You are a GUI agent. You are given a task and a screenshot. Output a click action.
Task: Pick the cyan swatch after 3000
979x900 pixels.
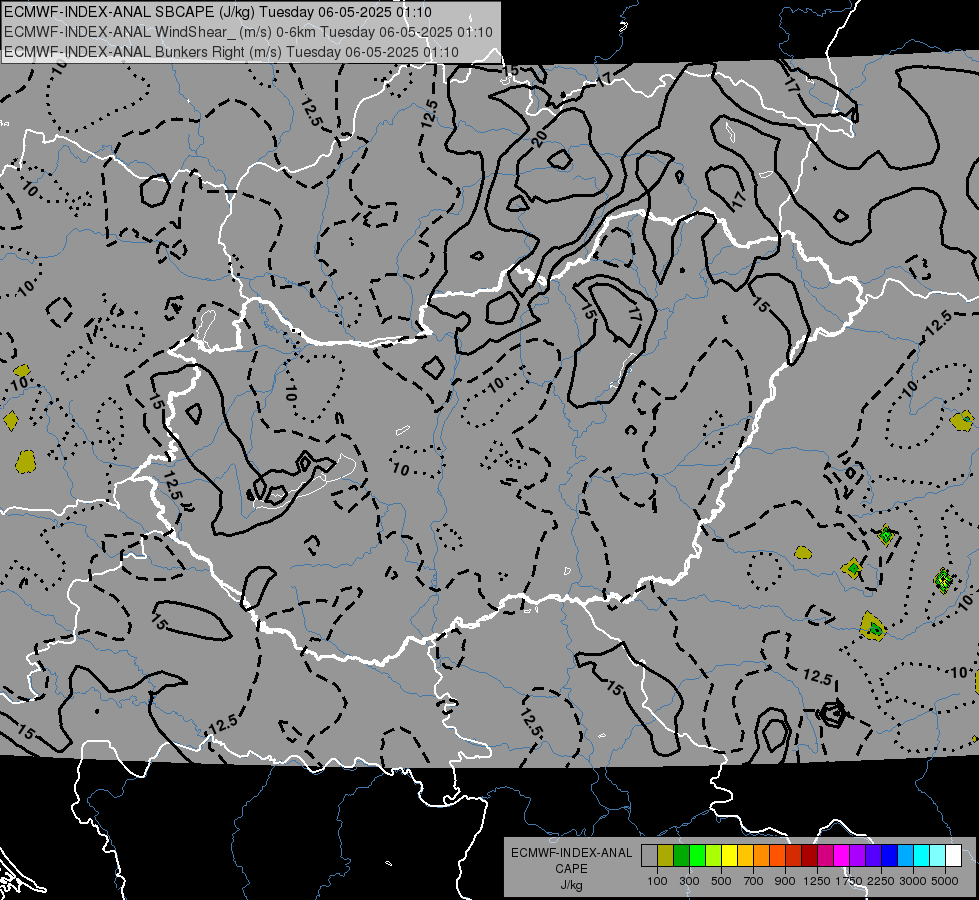coord(922,856)
